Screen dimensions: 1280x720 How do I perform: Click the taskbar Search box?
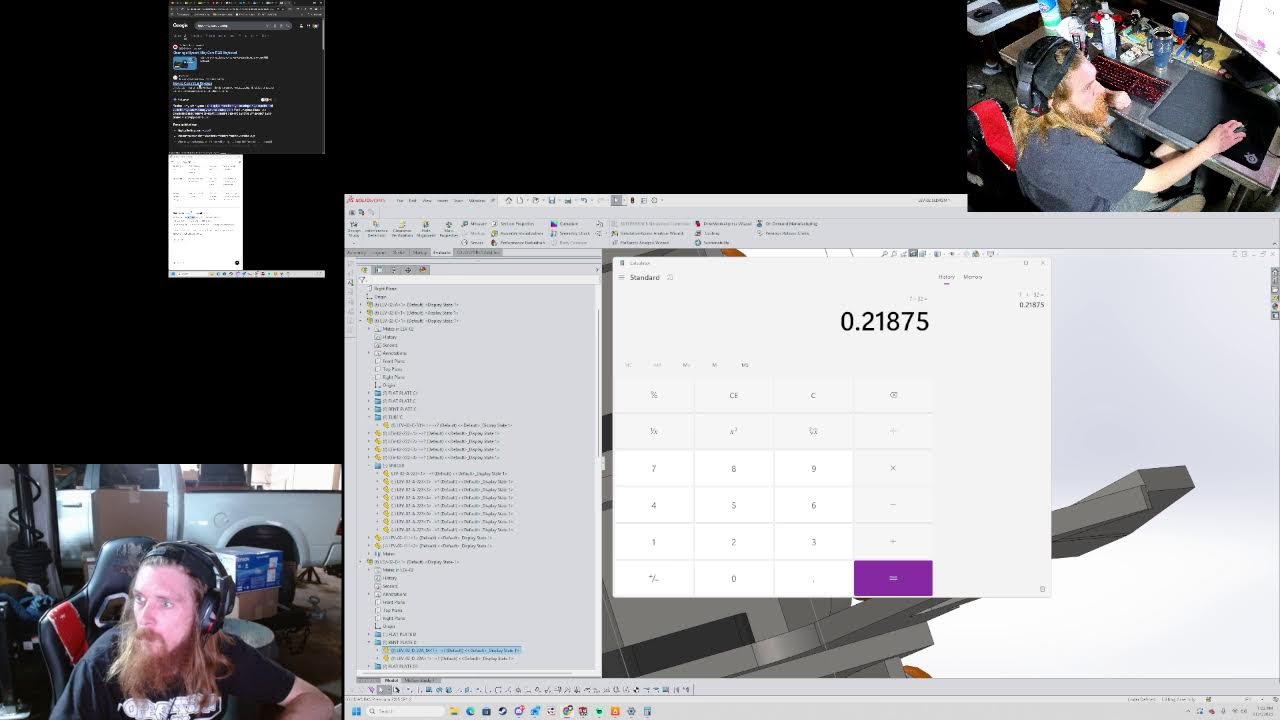coord(407,711)
